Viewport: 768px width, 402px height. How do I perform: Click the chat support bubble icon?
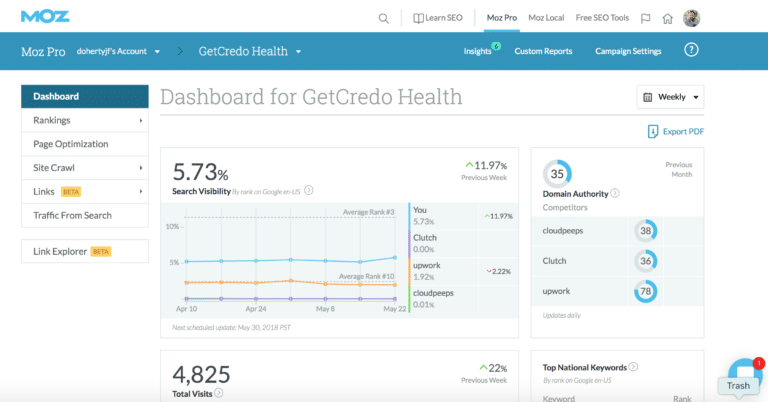click(x=745, y=371)
